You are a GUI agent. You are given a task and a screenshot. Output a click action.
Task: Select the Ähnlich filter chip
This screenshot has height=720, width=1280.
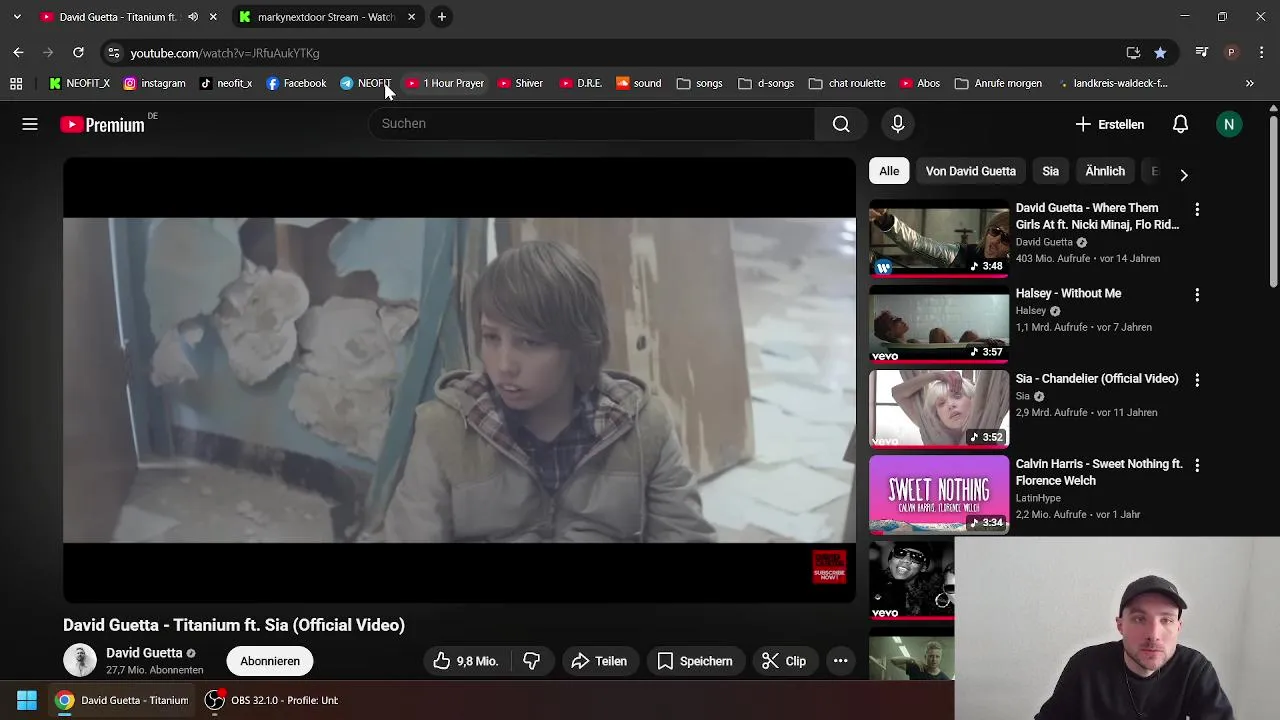[x=1105, y=171]
